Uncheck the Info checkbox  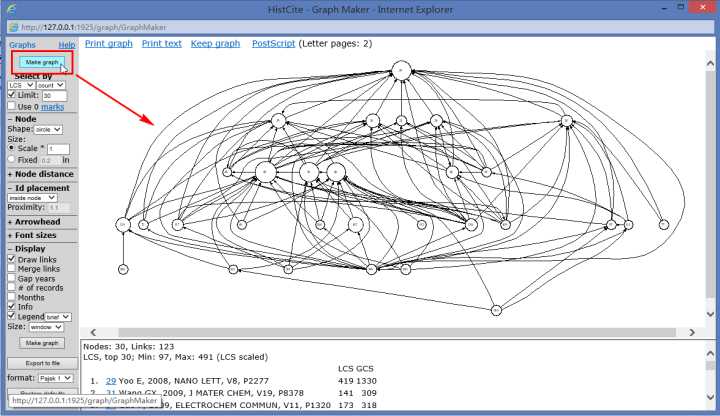pos(12,306)
